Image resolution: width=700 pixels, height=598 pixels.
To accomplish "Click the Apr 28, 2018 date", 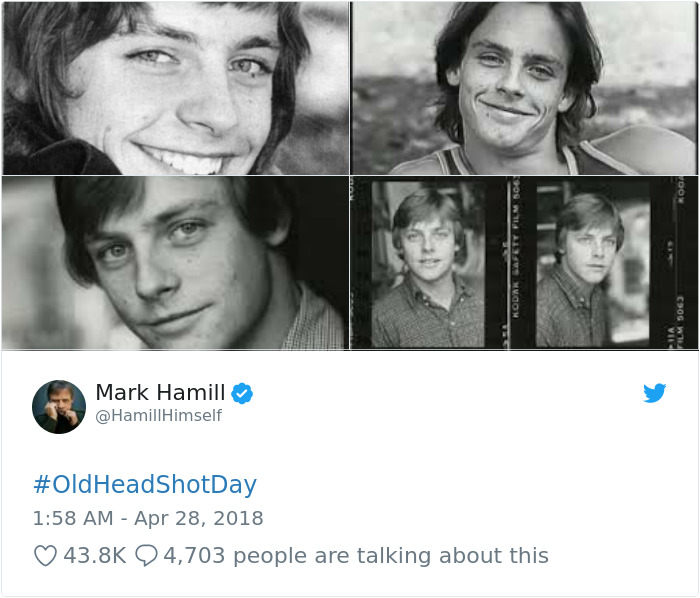I will 201,518.
